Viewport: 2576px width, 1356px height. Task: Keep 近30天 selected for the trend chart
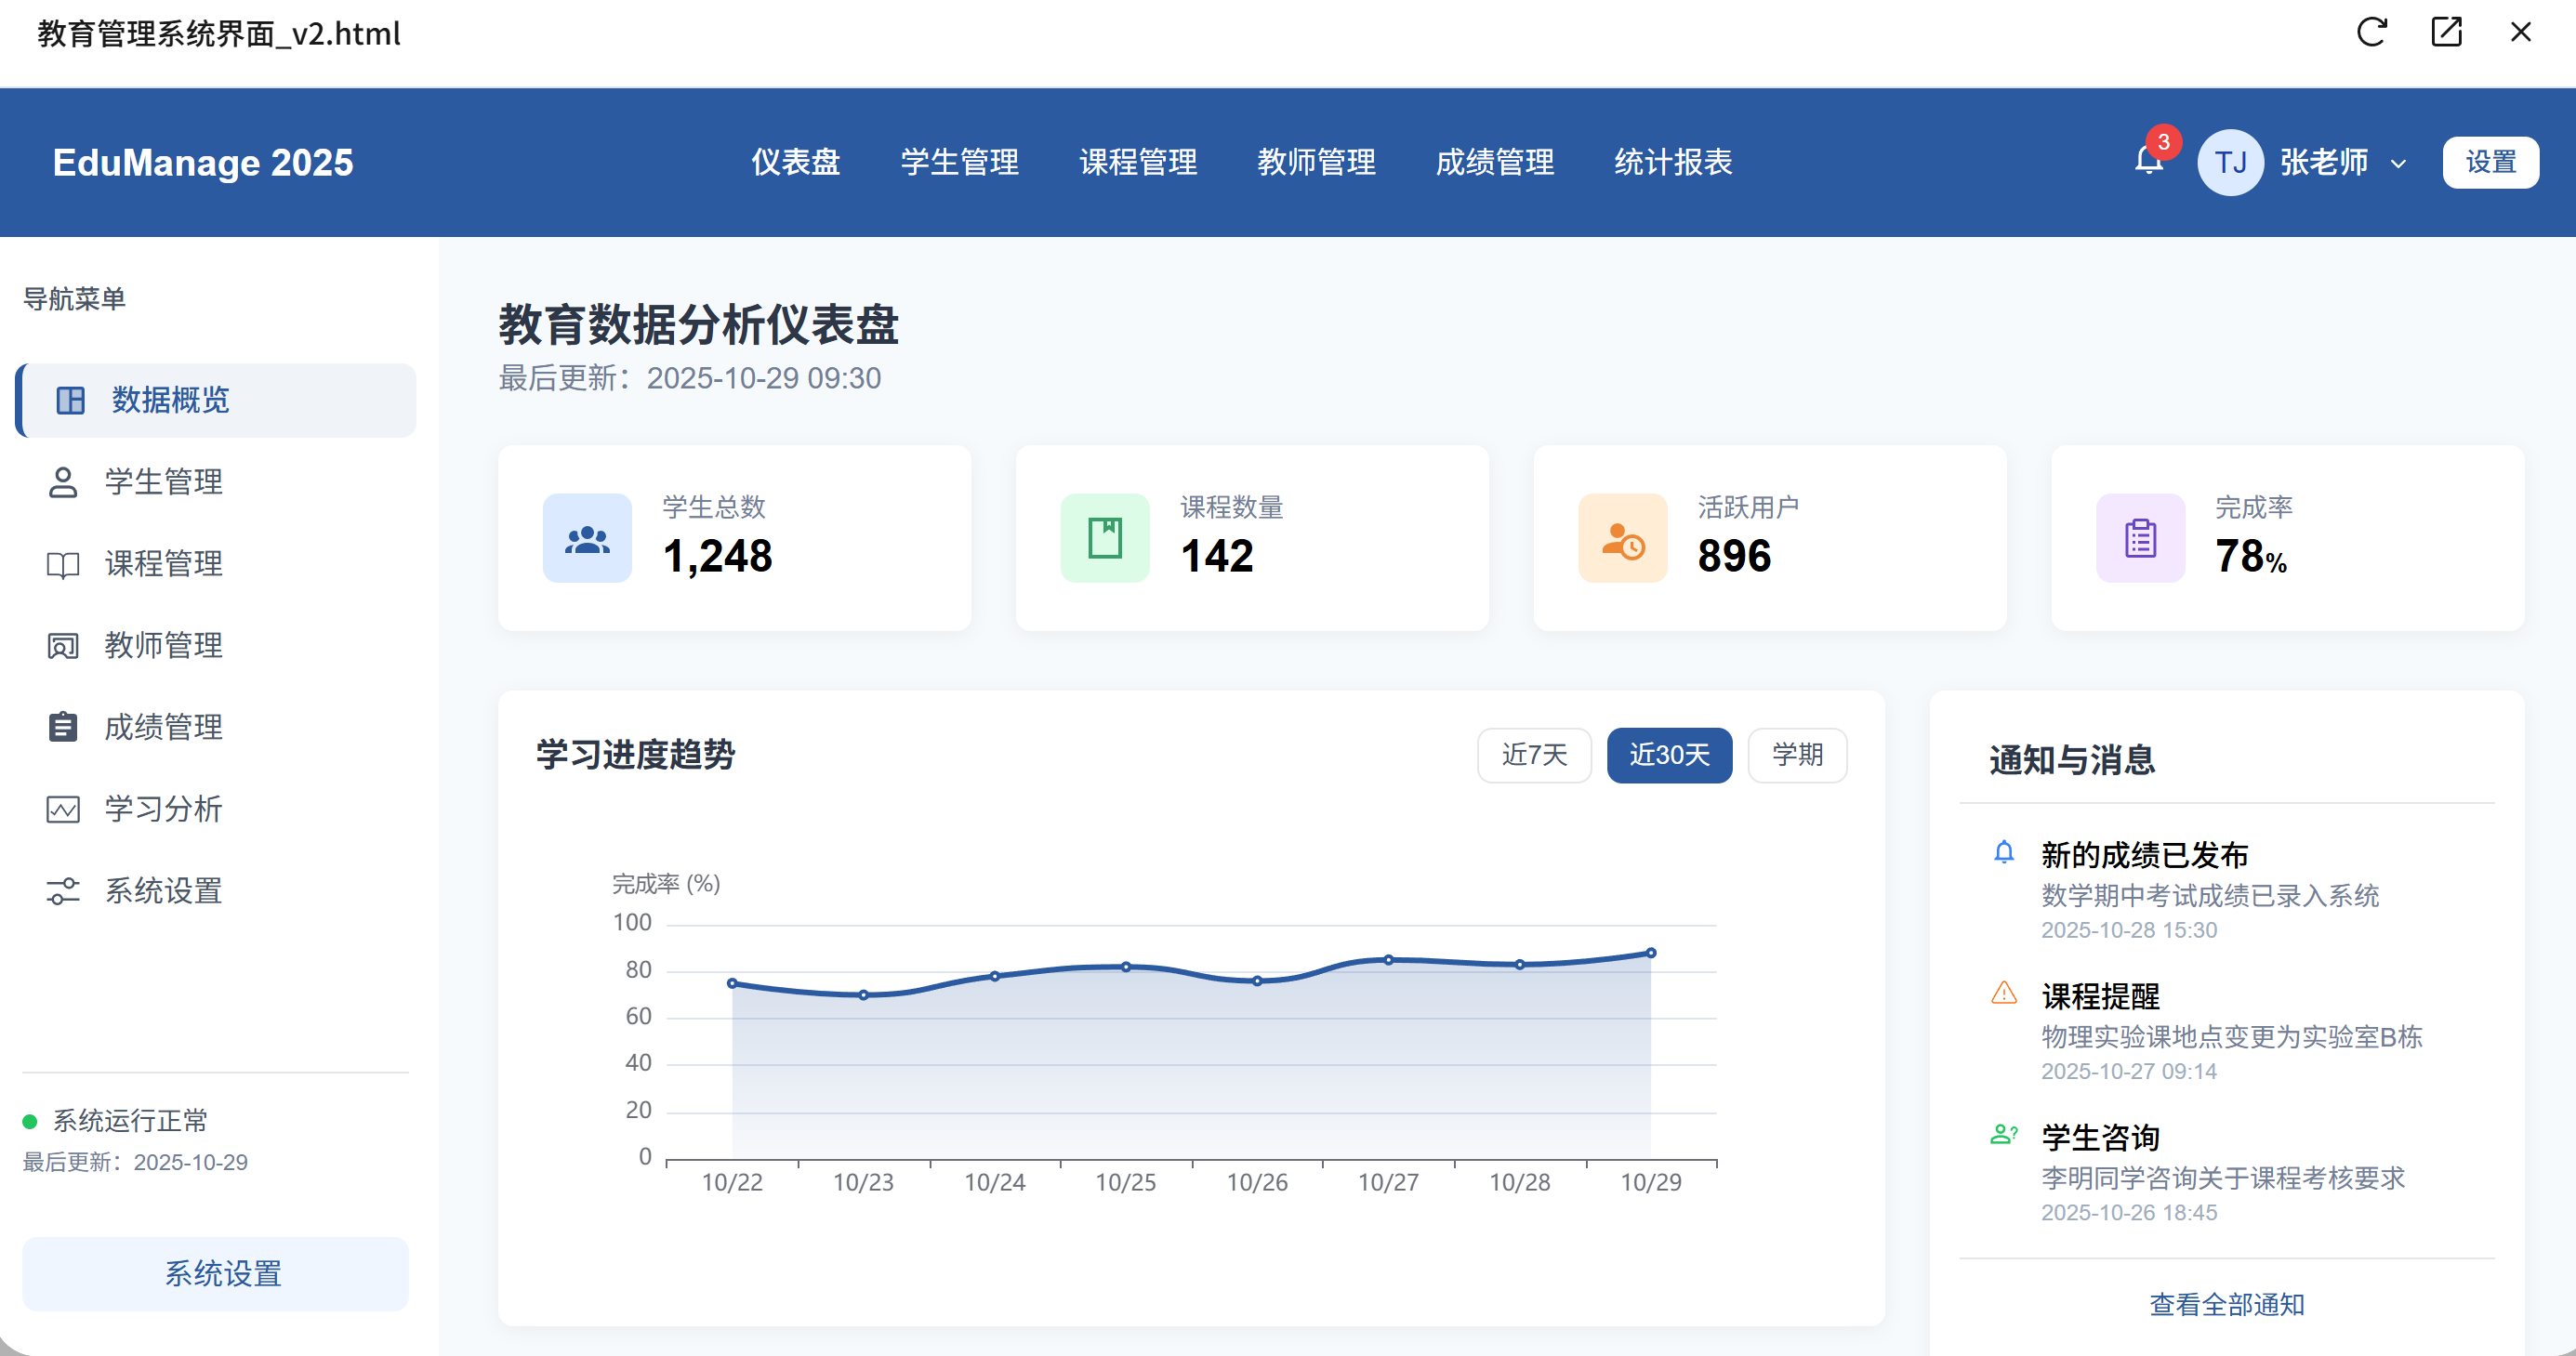[x=1669, y=755]
